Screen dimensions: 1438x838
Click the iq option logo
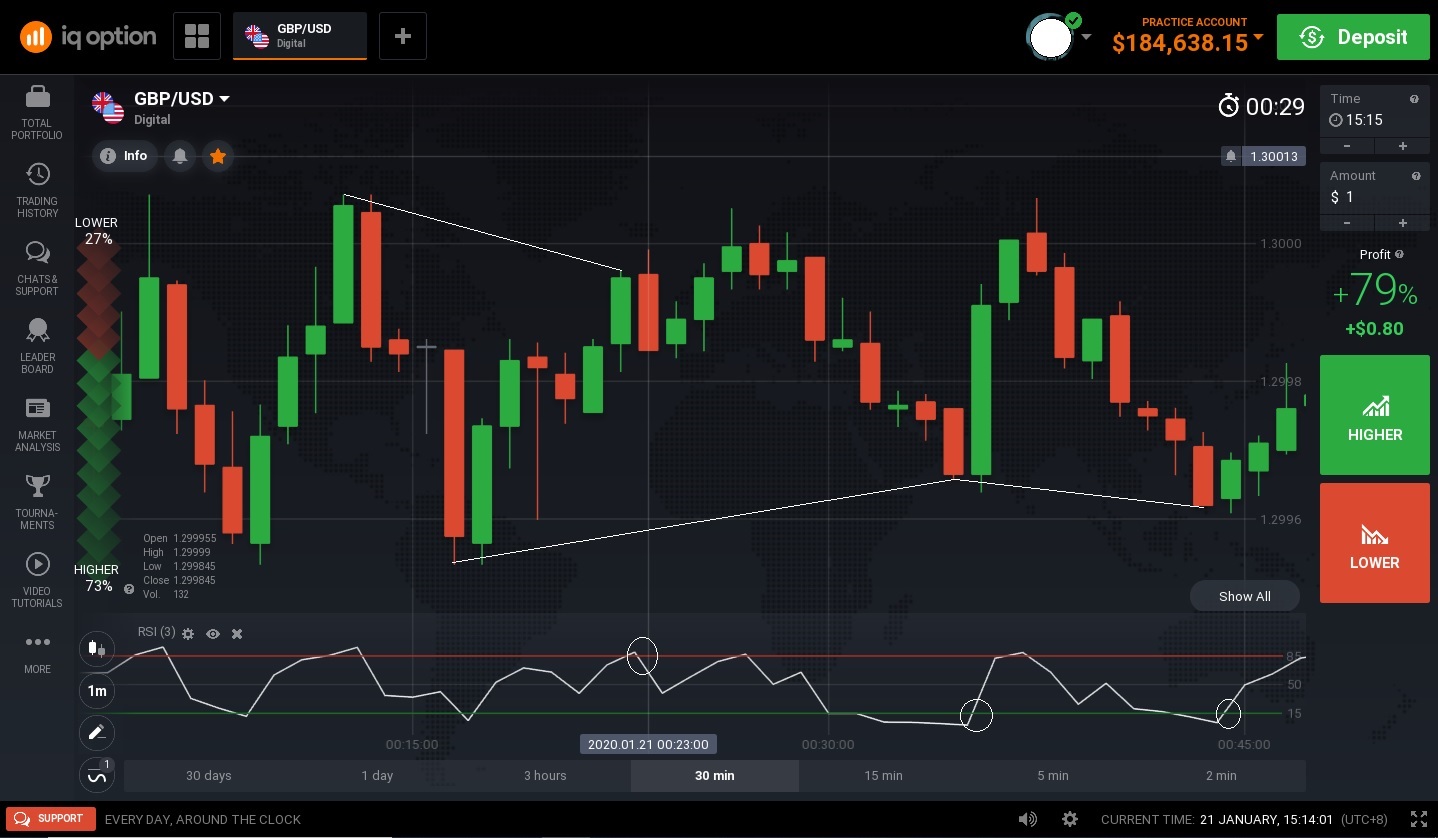(88, 37)
